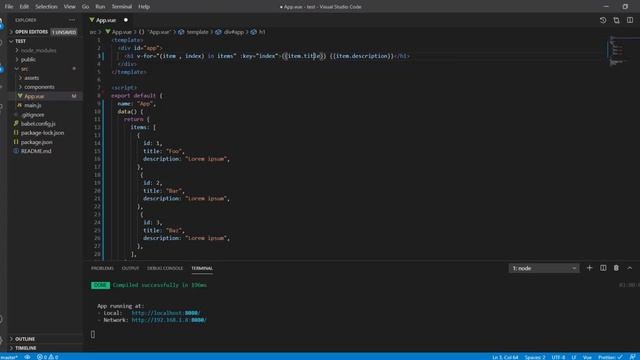Split the terminal
640x360 pixels.
(x=603, y=268)
